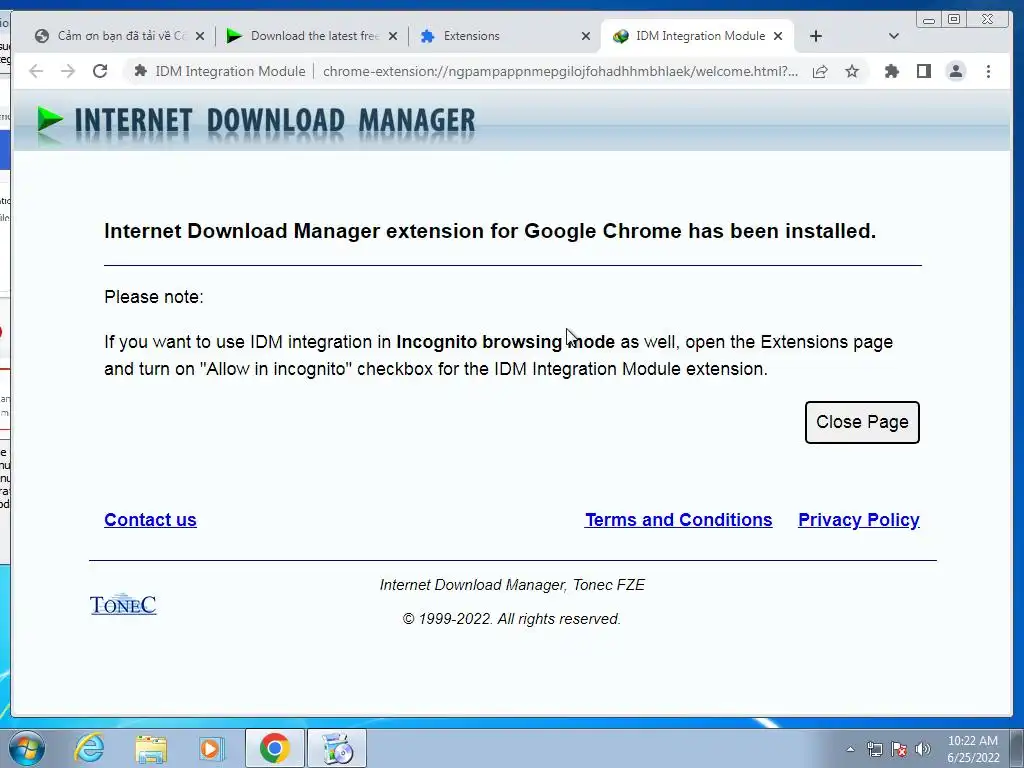1024x768 pixels.
Task: Click the Close Page button
Action: click(x=861, y=423)
